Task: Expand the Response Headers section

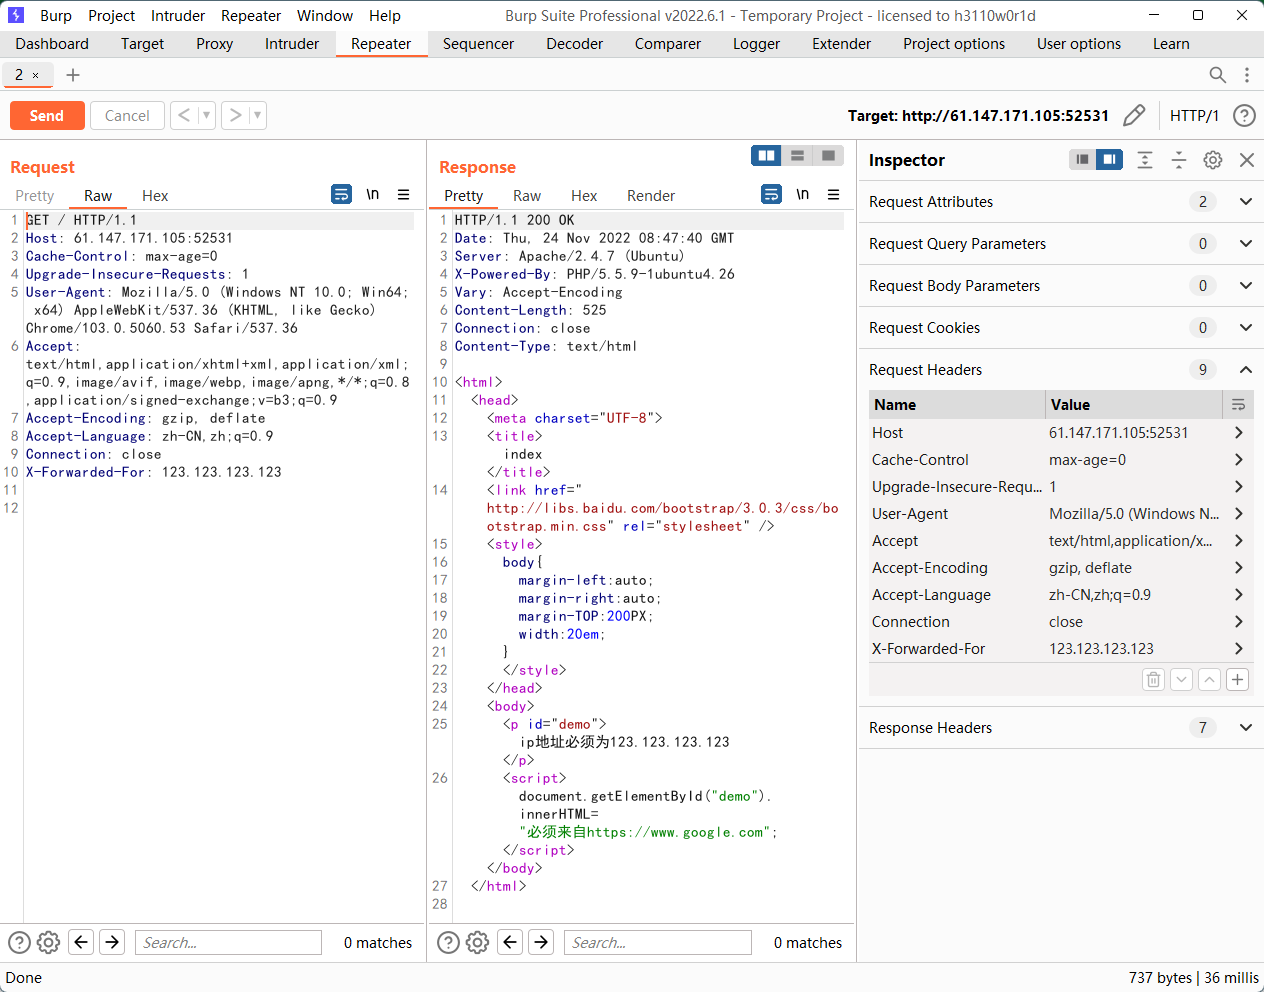Action: (1245, 728)
